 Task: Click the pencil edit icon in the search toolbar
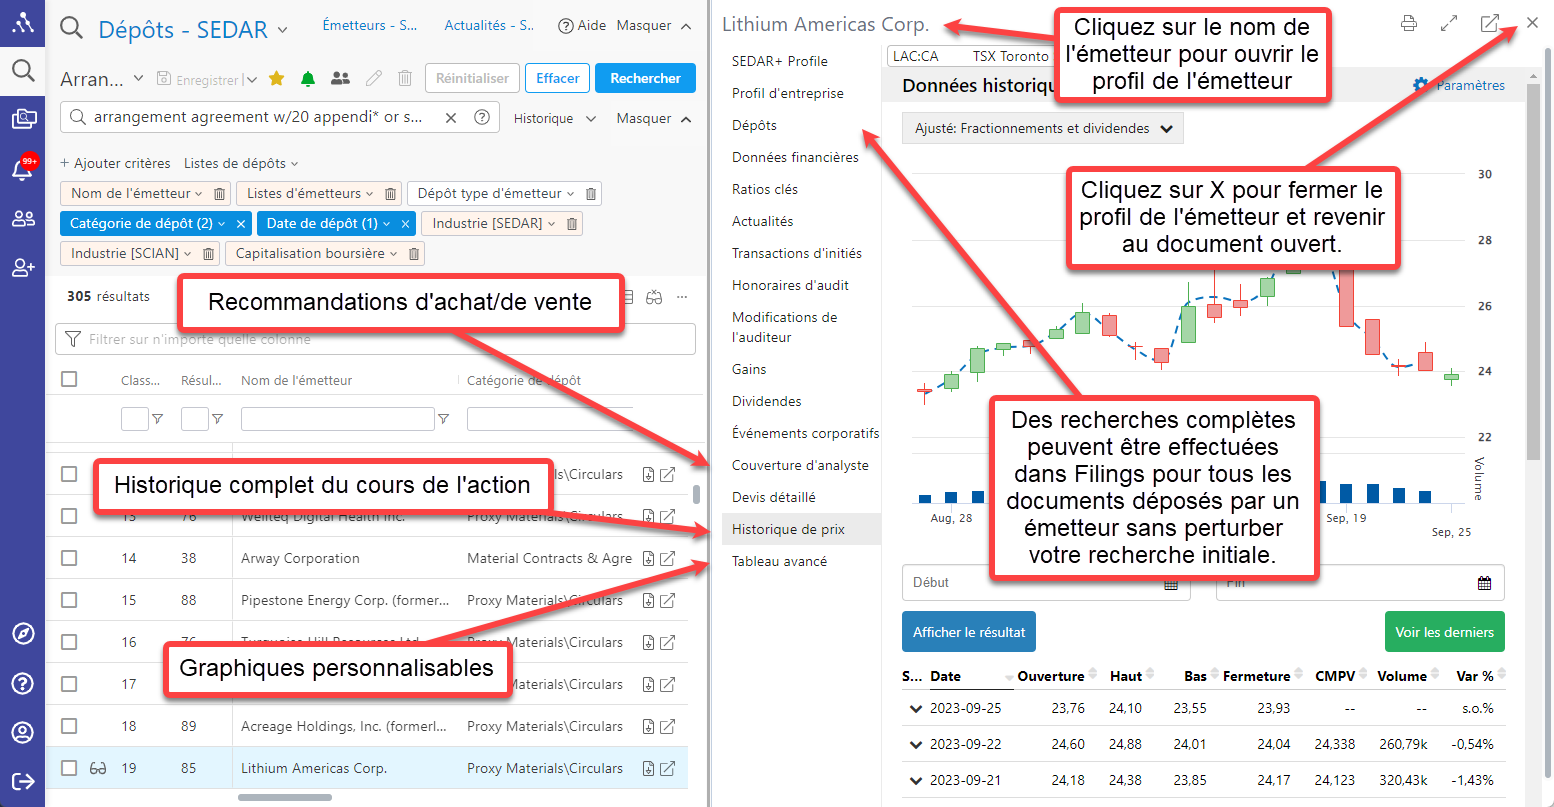[x=374, y=78]
